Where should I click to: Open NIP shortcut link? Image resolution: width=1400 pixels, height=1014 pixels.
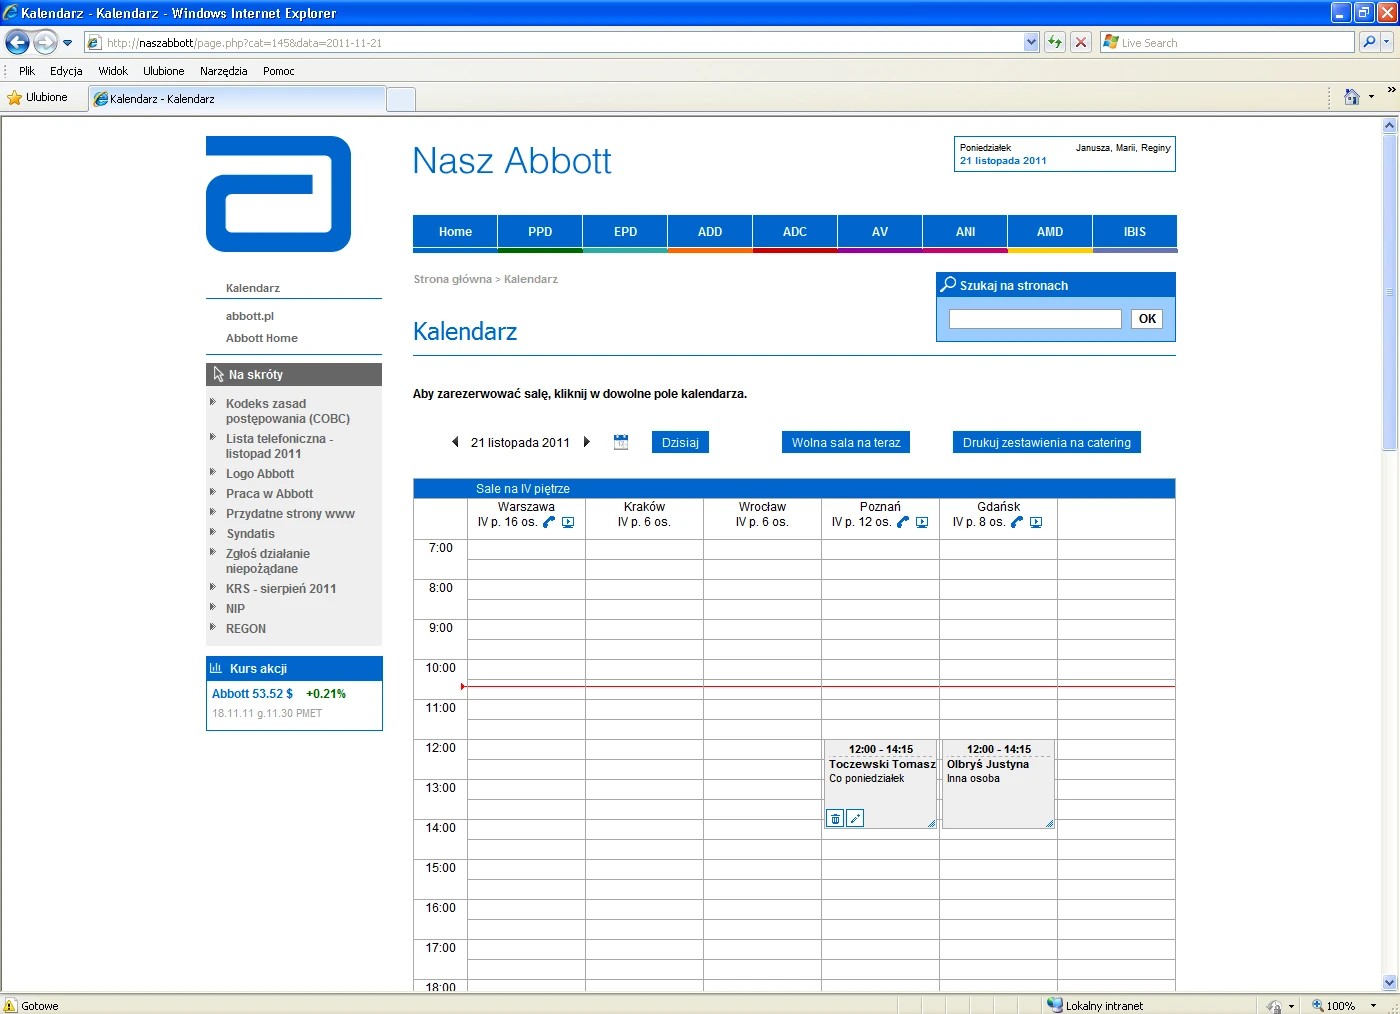[235, 609]
